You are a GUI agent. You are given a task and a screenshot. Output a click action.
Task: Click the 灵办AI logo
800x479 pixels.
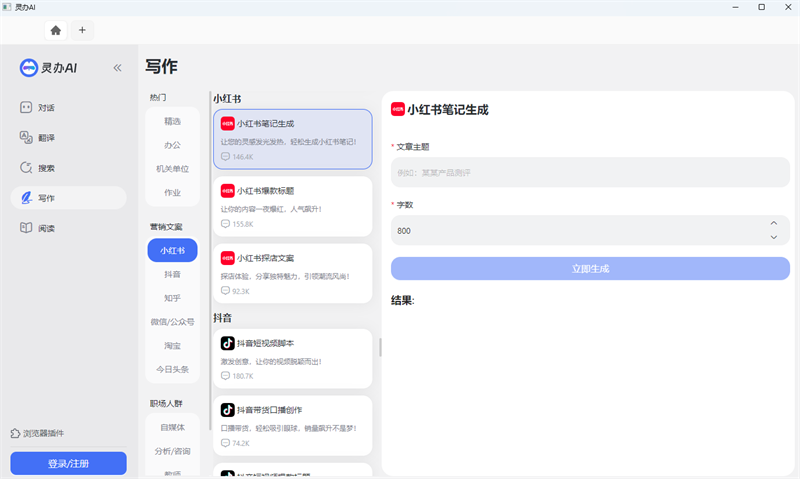coord(48,67)
